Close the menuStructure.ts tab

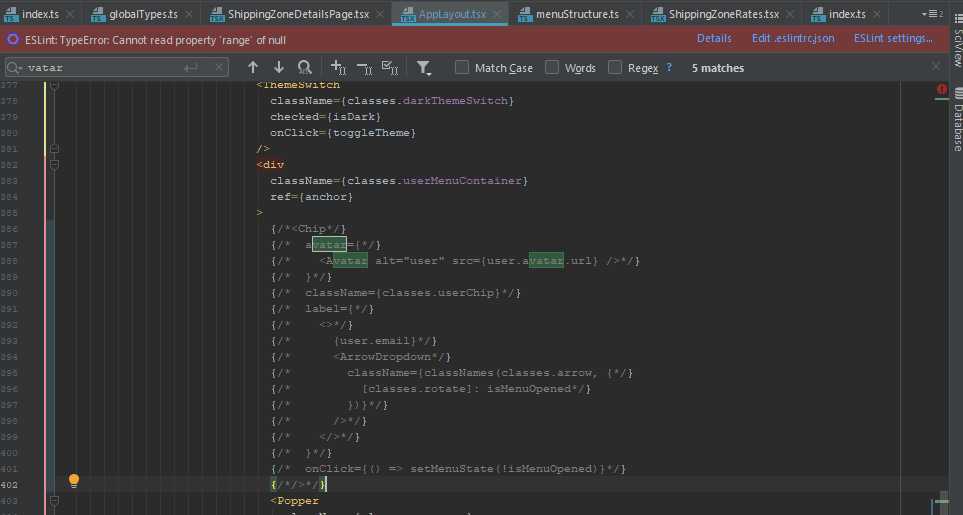pyautogui.click(x=630, y=14)
